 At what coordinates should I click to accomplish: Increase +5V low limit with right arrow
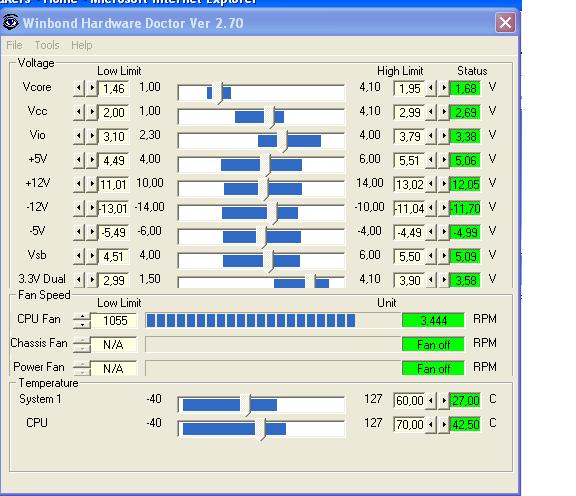[x=92, y=161]
